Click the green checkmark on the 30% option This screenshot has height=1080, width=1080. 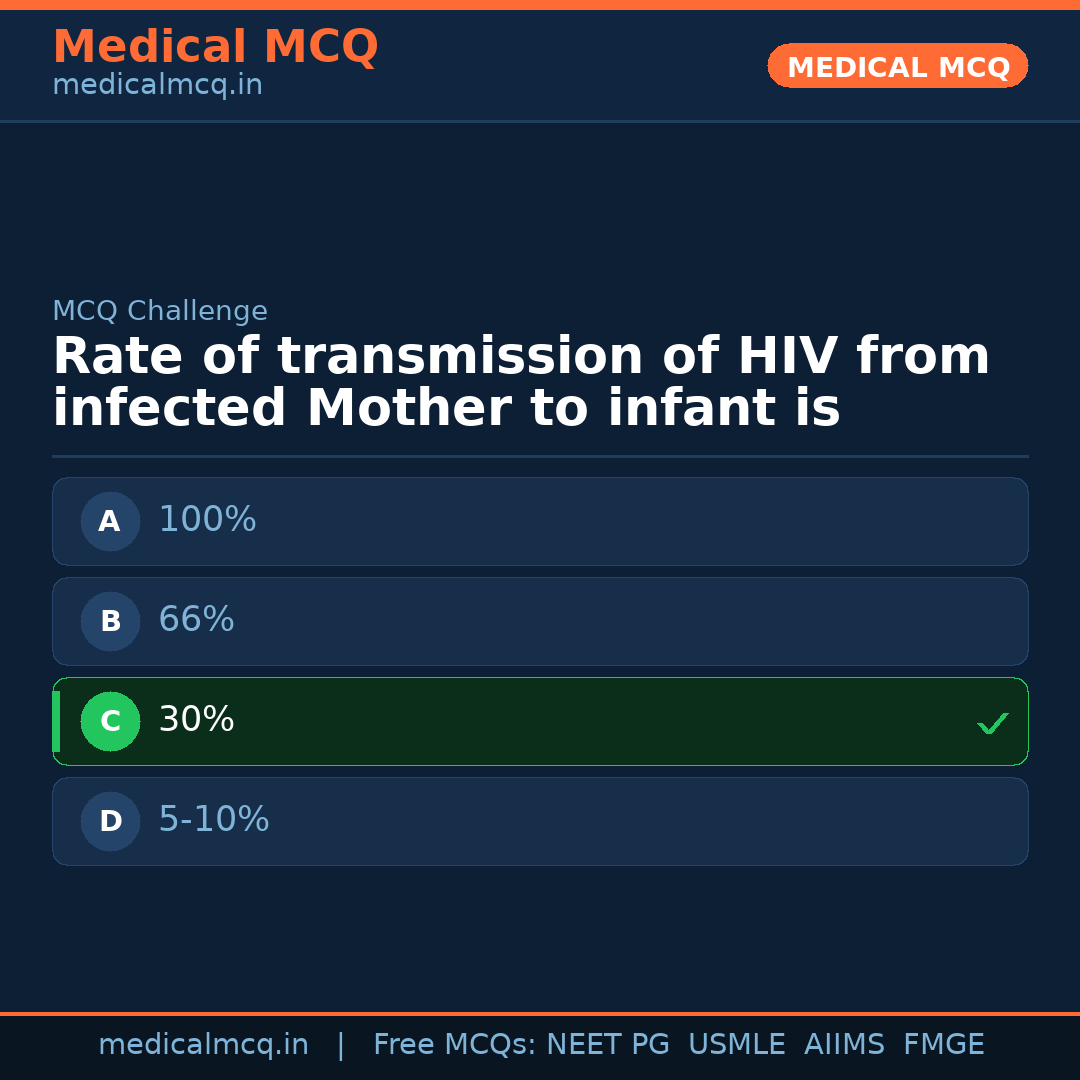992,723
